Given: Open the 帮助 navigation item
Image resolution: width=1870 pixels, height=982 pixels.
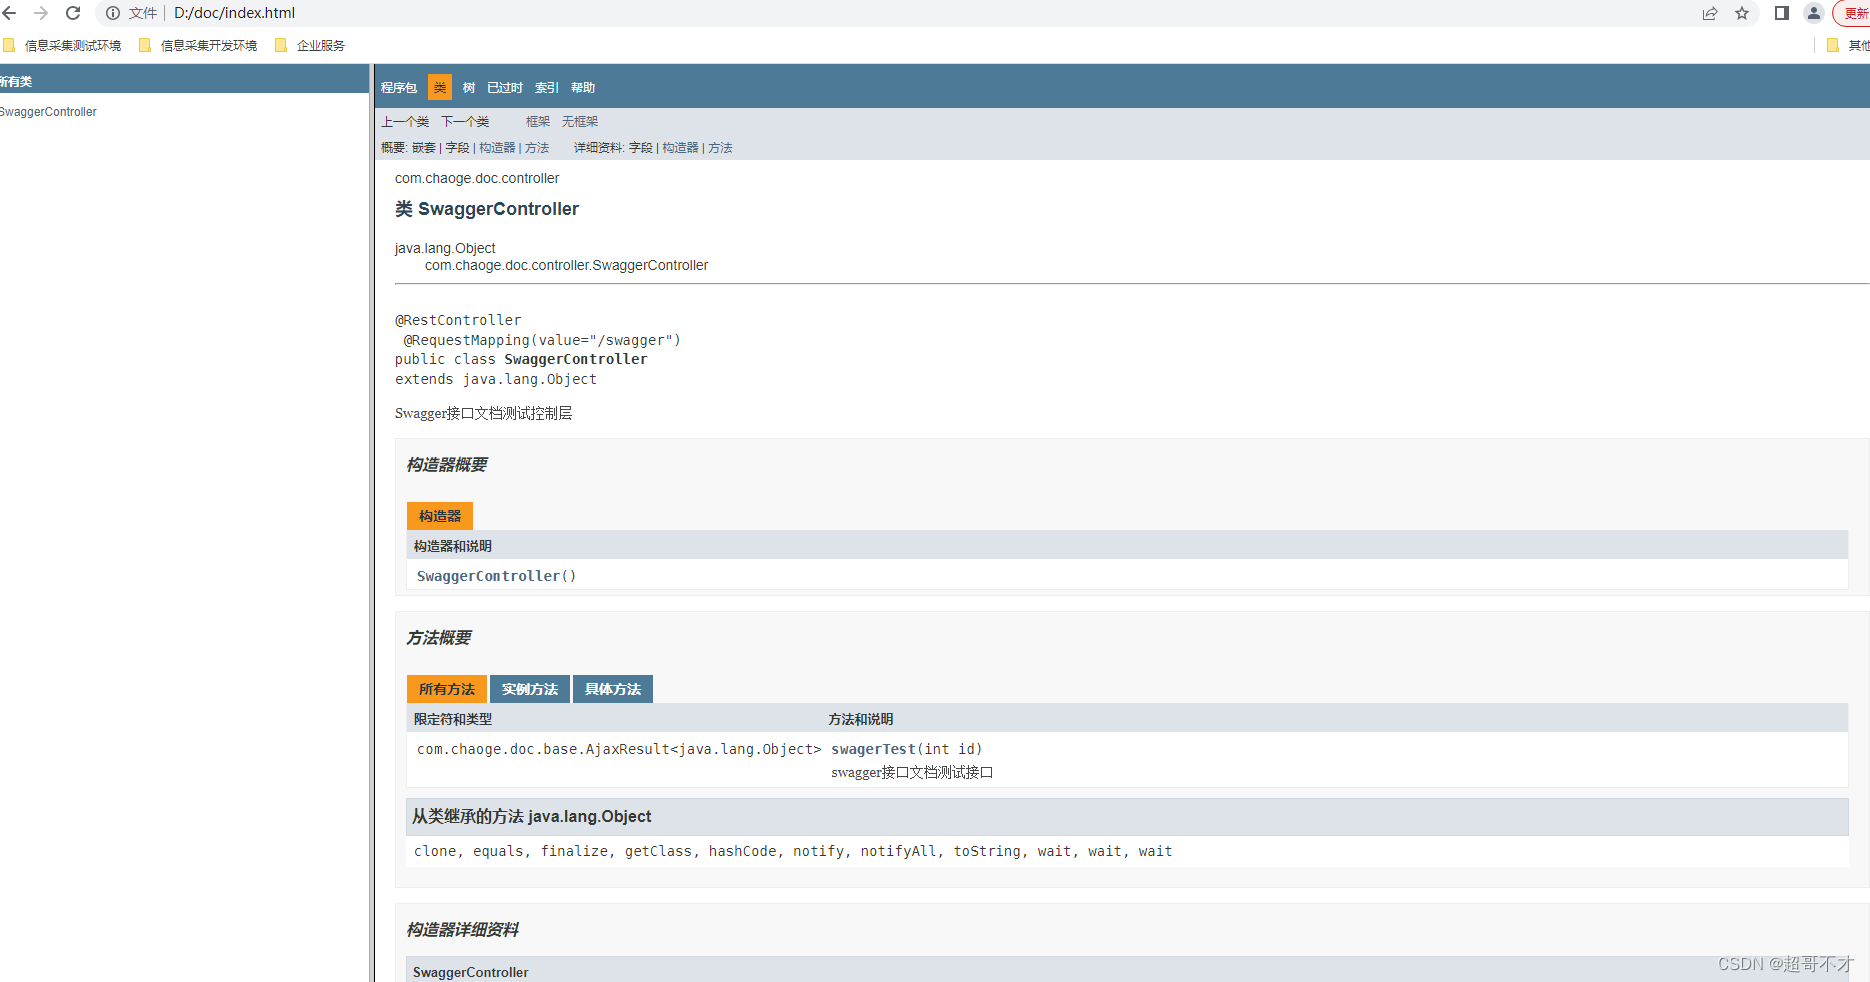Looking at the screenshot, I should tap(583, 88).
